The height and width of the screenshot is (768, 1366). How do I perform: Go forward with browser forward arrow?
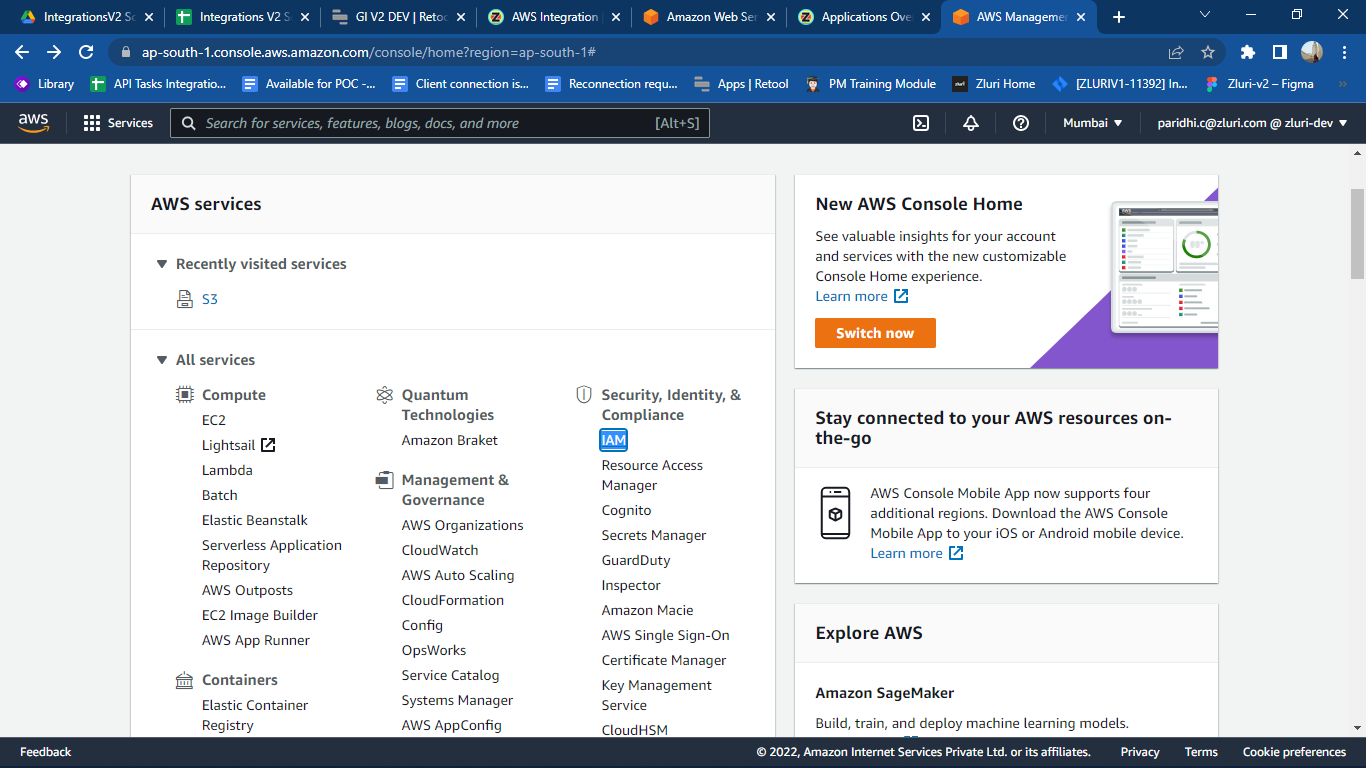[x=54, y=52]
